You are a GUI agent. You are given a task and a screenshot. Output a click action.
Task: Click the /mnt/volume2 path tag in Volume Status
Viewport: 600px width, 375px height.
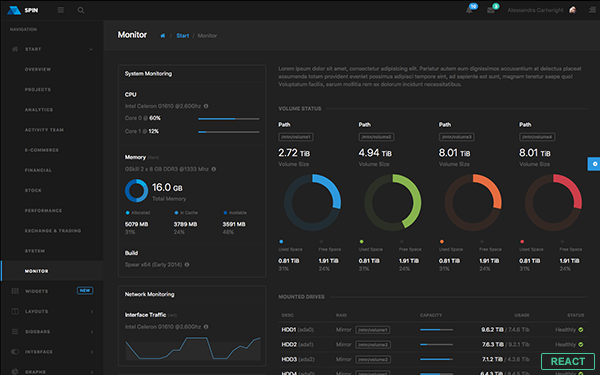pyautogui.click(x=377, y=137)
